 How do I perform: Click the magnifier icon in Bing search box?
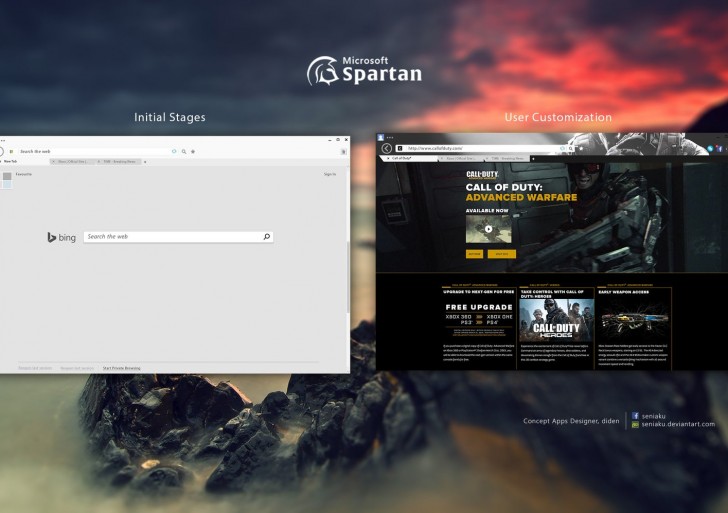tap(266, 237)
